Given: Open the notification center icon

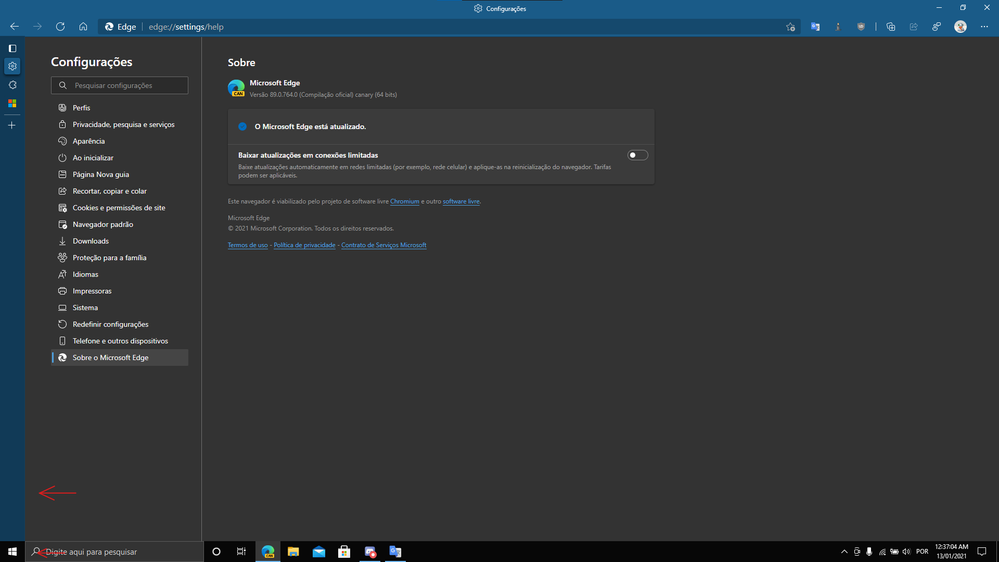Looking at the screenshot, I should click(982, 552).
